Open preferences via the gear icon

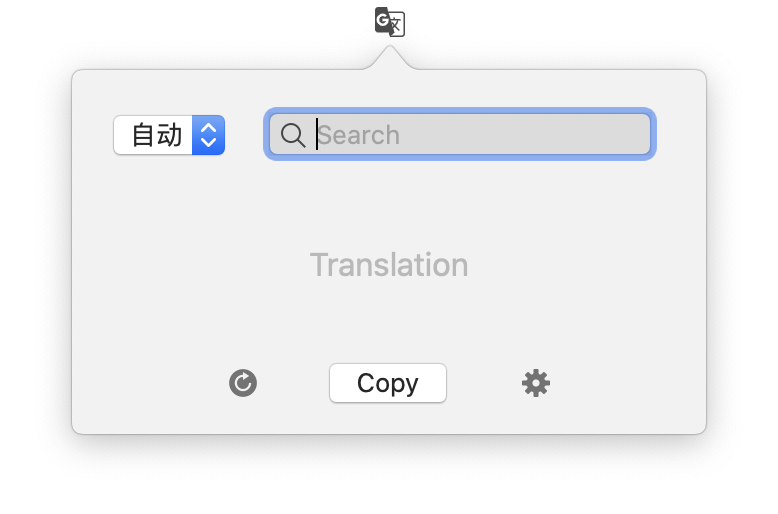pos(536,383)
